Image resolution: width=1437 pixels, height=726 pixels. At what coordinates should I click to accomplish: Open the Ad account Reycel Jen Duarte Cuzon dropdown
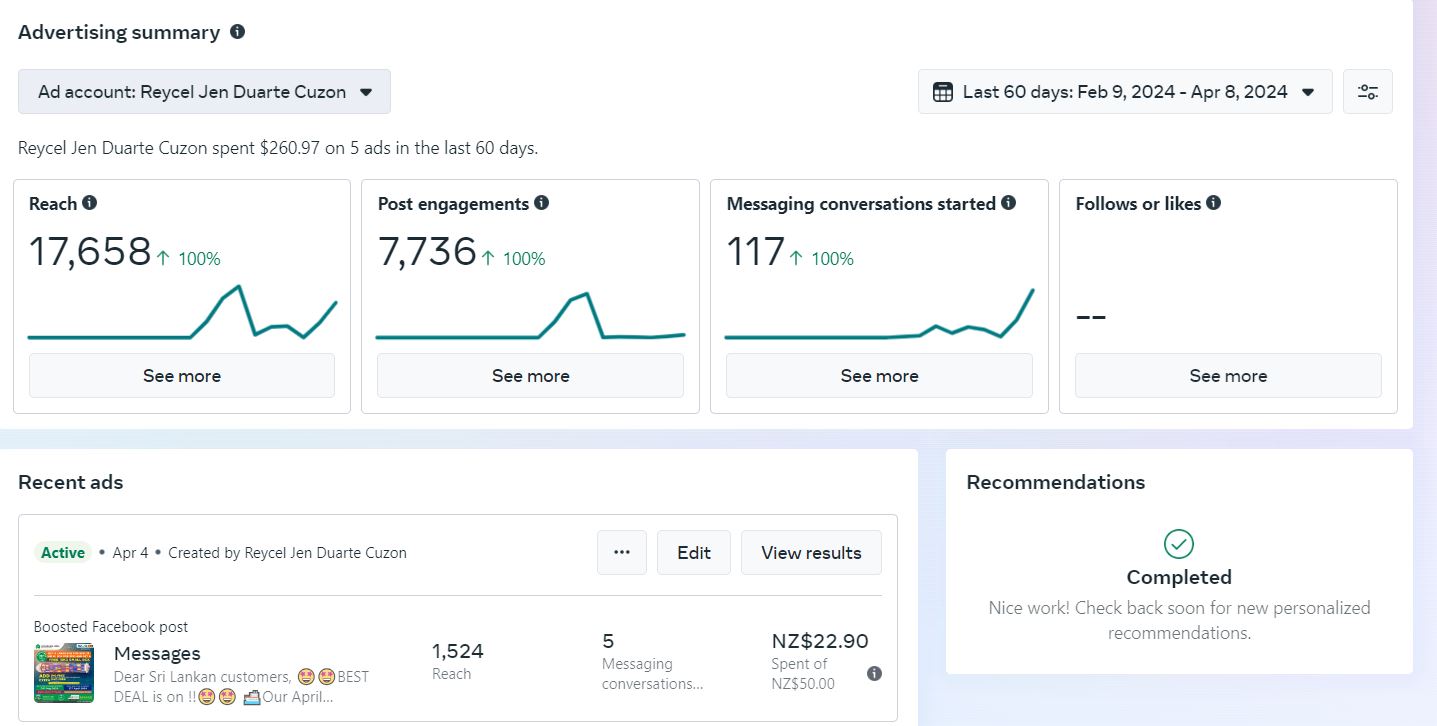204,91
